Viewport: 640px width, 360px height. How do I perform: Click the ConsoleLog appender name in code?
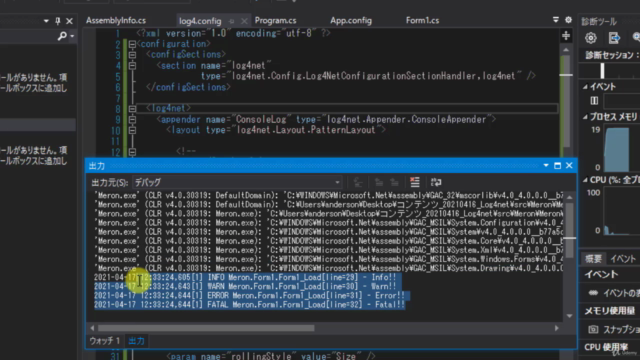click(261, 120)
